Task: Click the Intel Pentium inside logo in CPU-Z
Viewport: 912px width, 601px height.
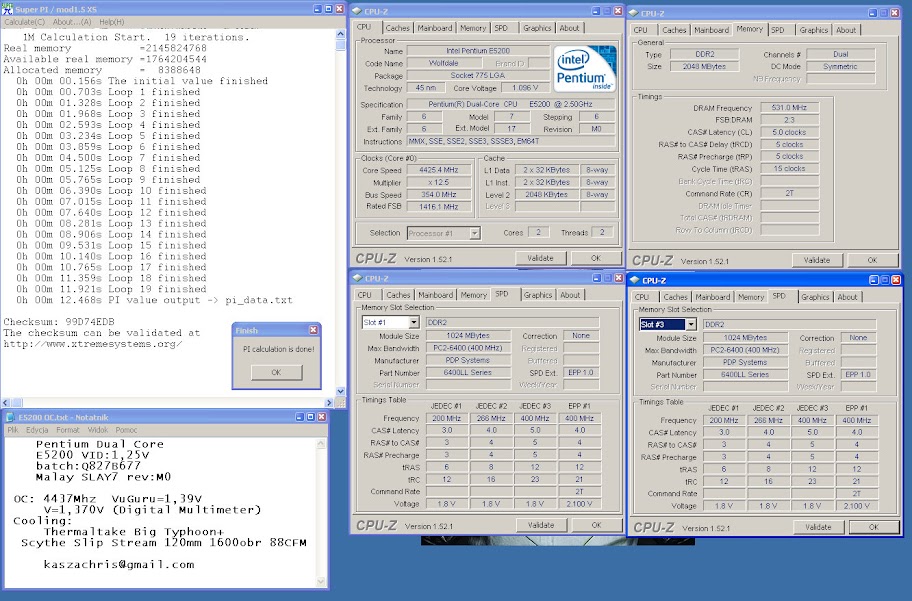Action: [587, 70]
